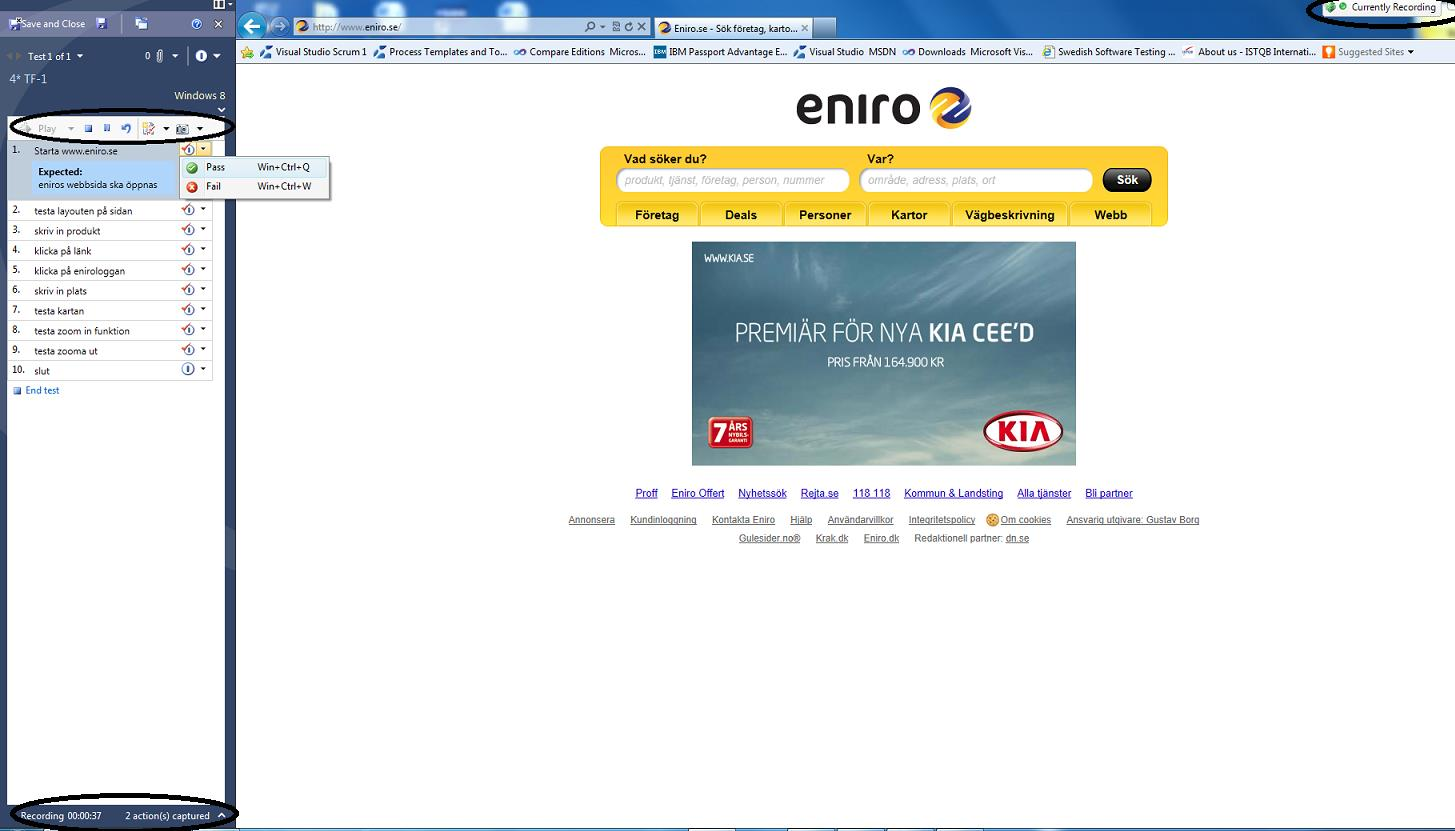Viewport: 1455px width, 831px height.
Task: Open the IBM Passport Advantage bookmark
Action: click(721, 52)
